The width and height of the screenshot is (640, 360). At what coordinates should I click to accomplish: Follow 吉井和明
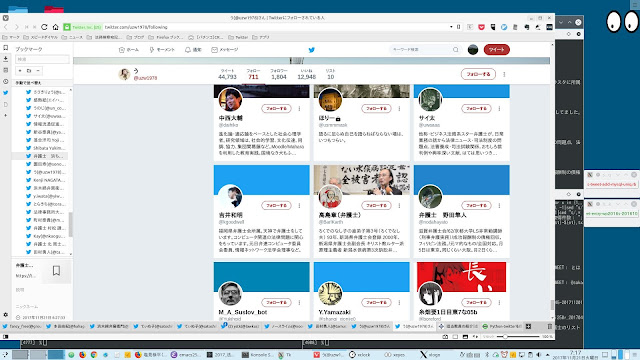click(276, 205)
